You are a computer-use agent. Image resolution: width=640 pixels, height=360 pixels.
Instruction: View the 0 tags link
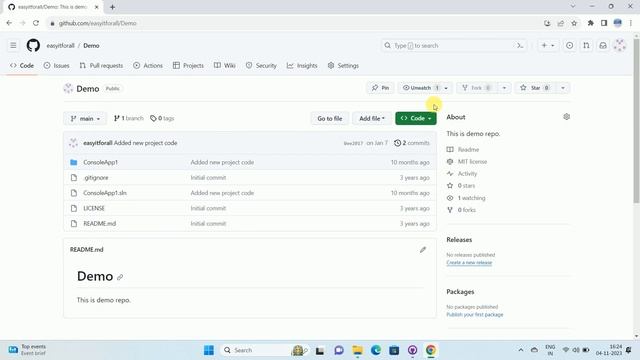pos(162,118)
